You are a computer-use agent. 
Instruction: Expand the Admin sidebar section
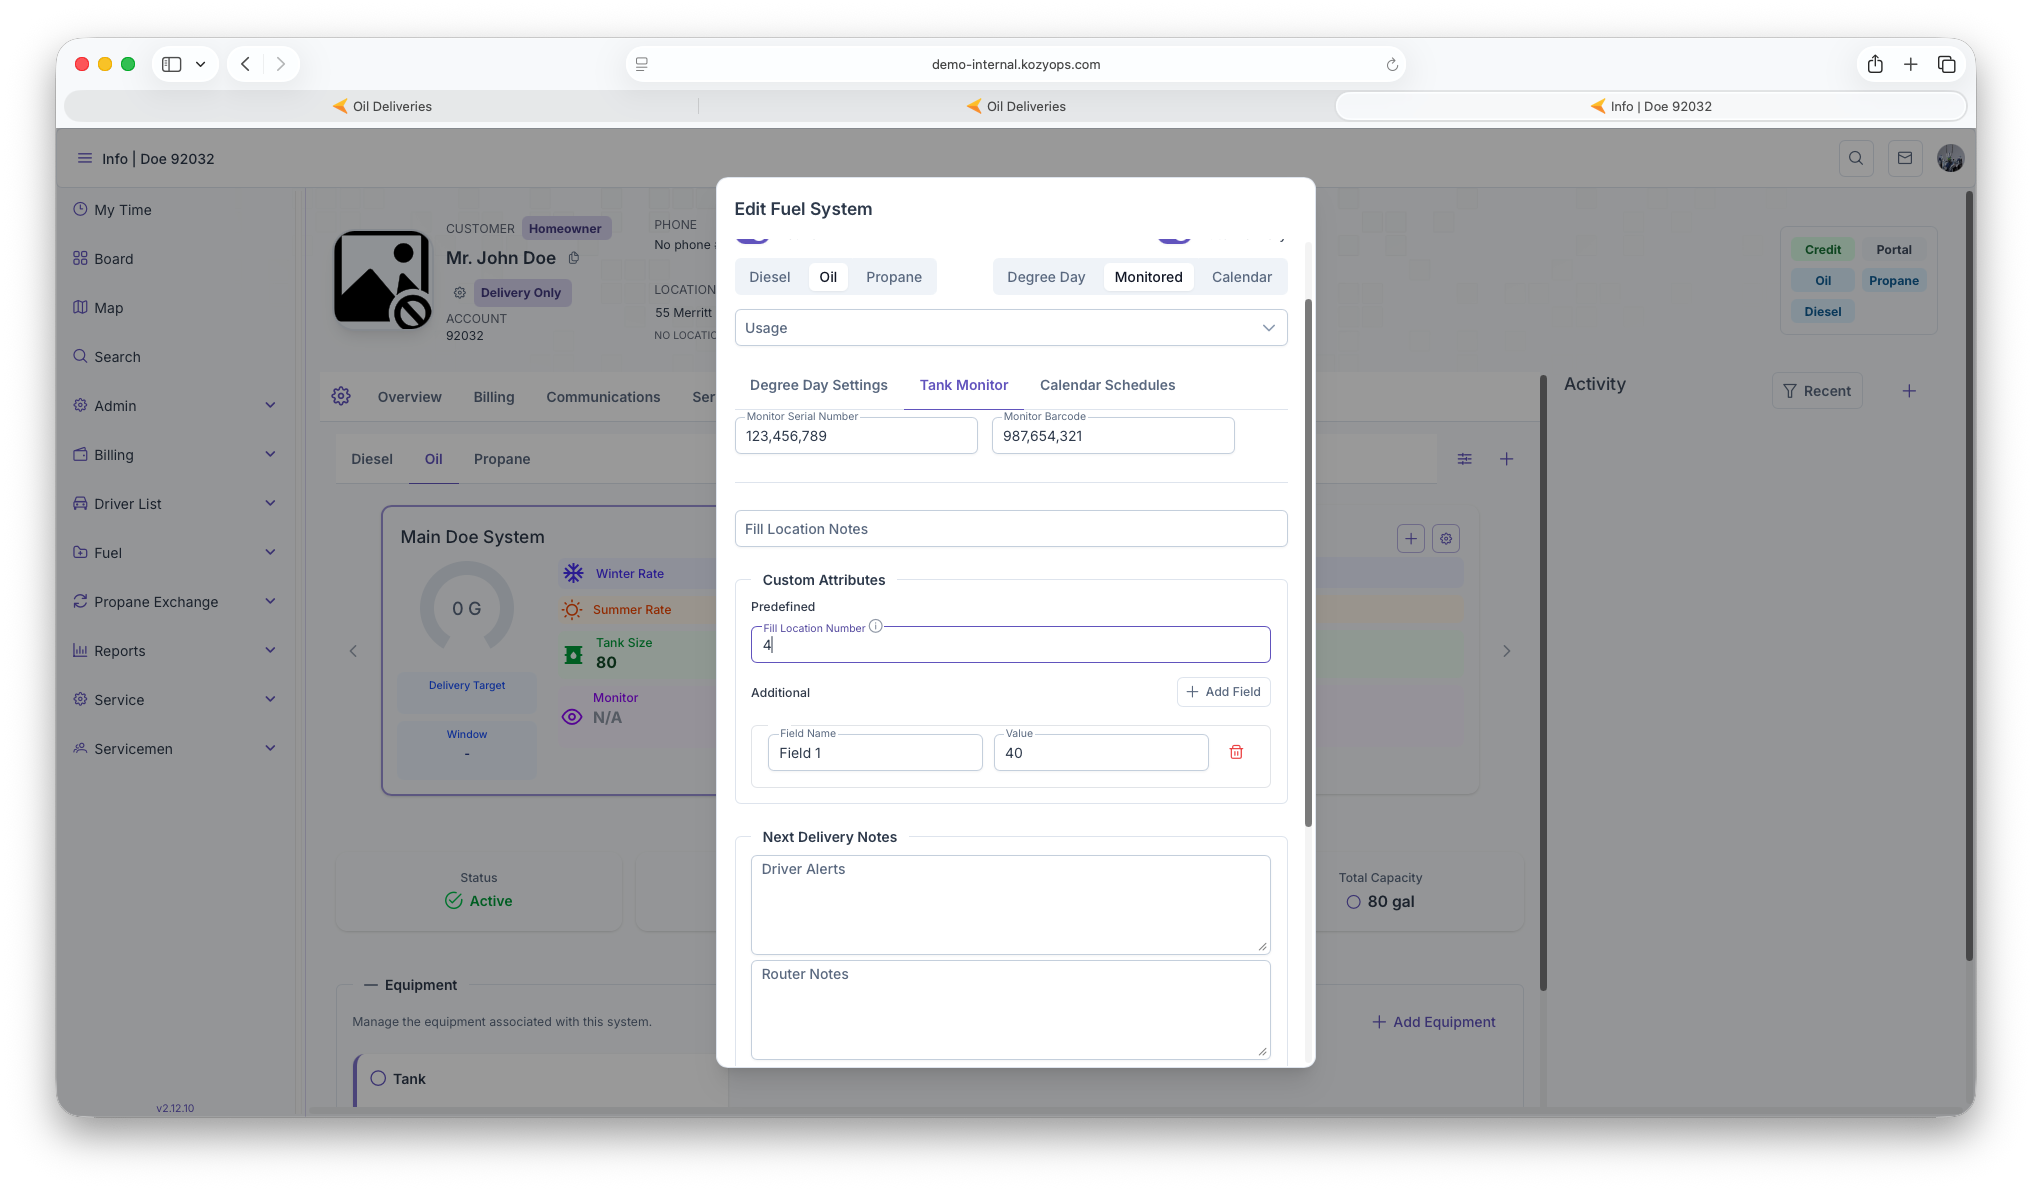174,406
